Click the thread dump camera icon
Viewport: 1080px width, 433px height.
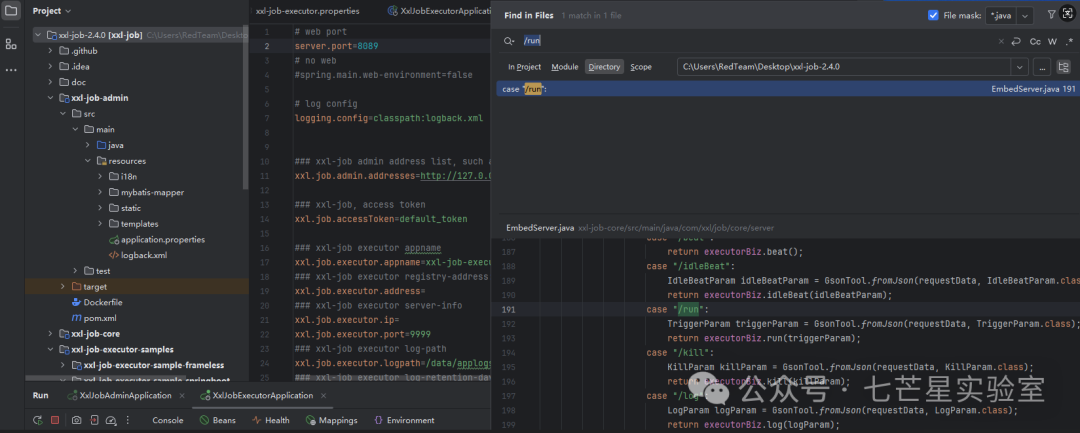pyautogui.click(x=76, y=420)
